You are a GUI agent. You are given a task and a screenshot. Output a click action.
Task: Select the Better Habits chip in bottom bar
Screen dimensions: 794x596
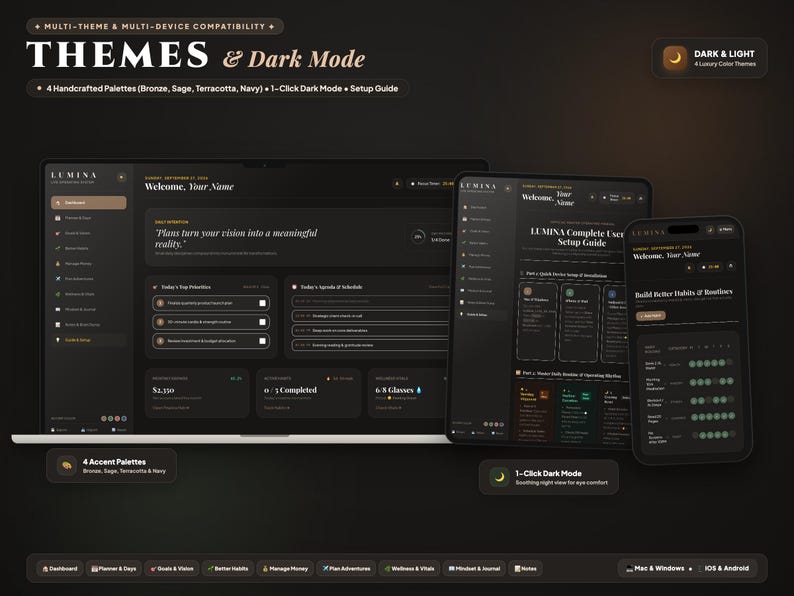(228, 569)
